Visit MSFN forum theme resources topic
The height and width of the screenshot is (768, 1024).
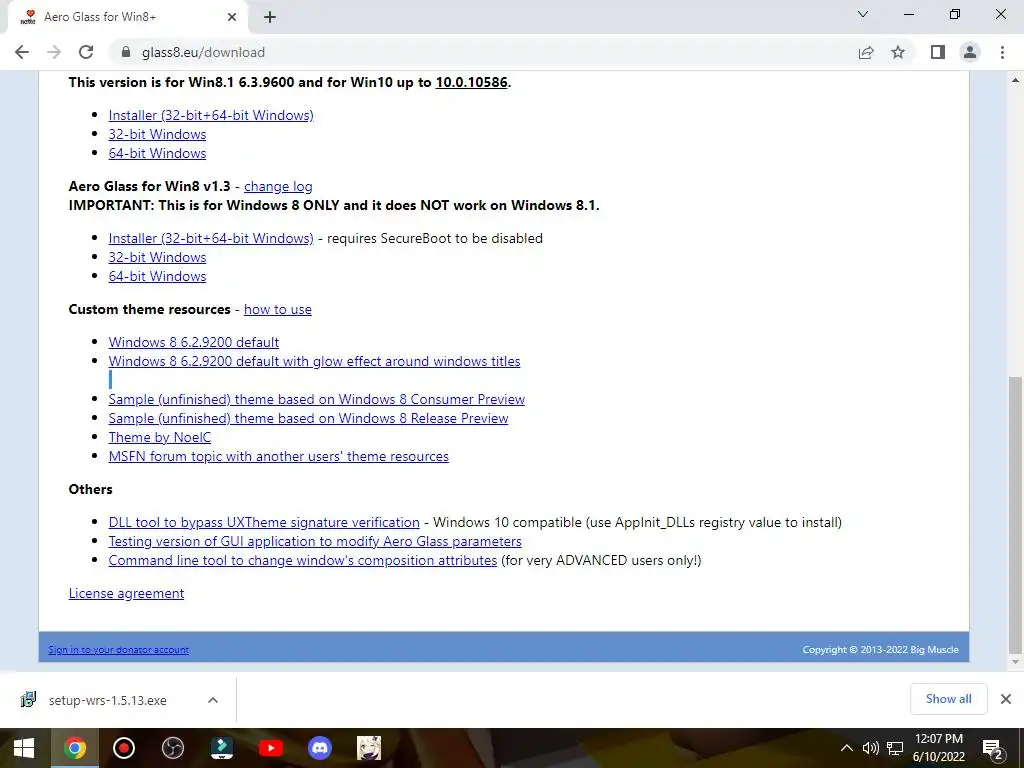[279, 456]
